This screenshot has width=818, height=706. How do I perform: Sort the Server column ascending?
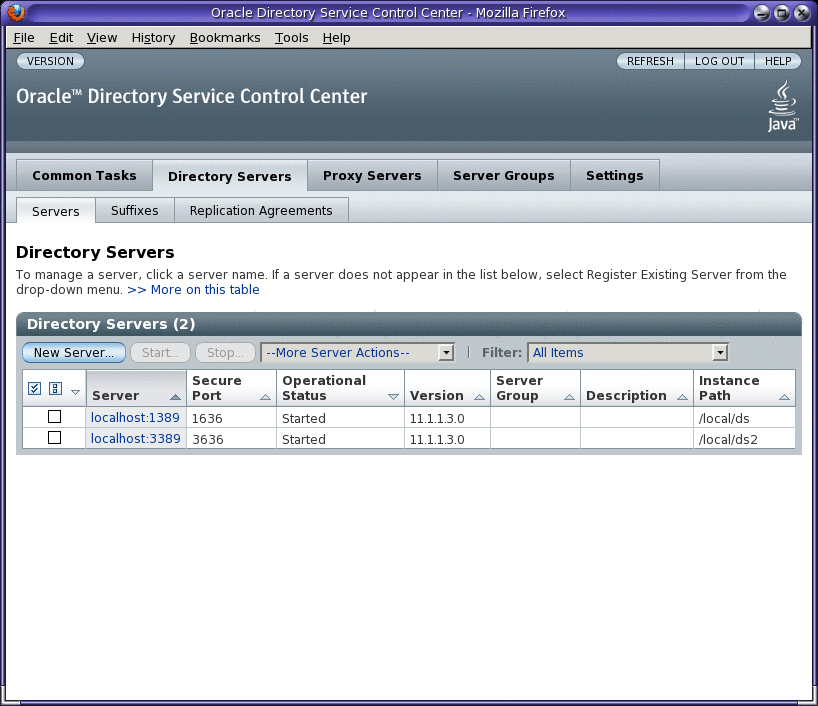[174, 397]
